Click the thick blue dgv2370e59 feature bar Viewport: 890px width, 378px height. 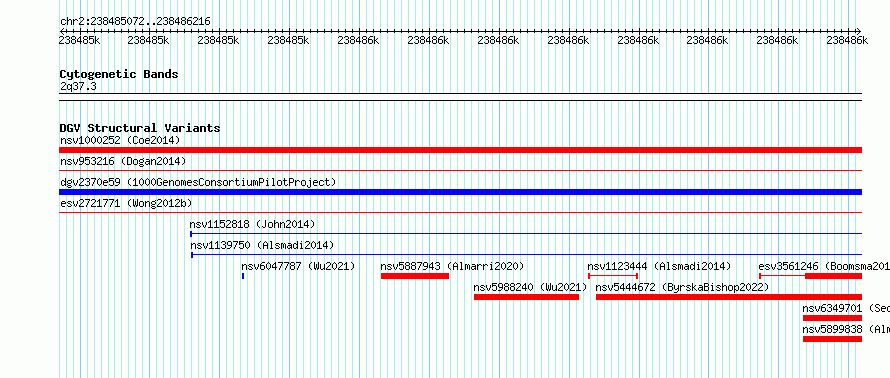[x=461, y=192]
